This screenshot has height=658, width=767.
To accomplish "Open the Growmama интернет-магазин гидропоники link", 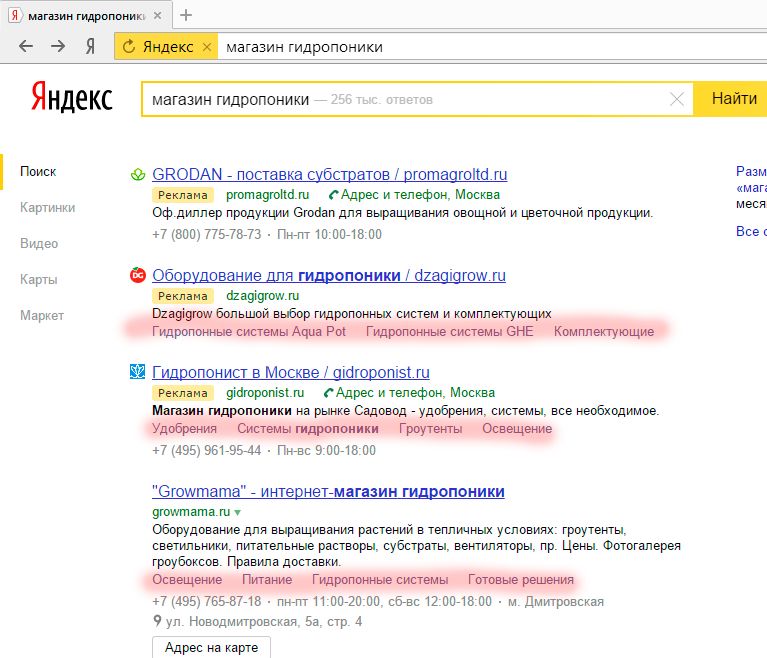I will (x=328, y=491).
